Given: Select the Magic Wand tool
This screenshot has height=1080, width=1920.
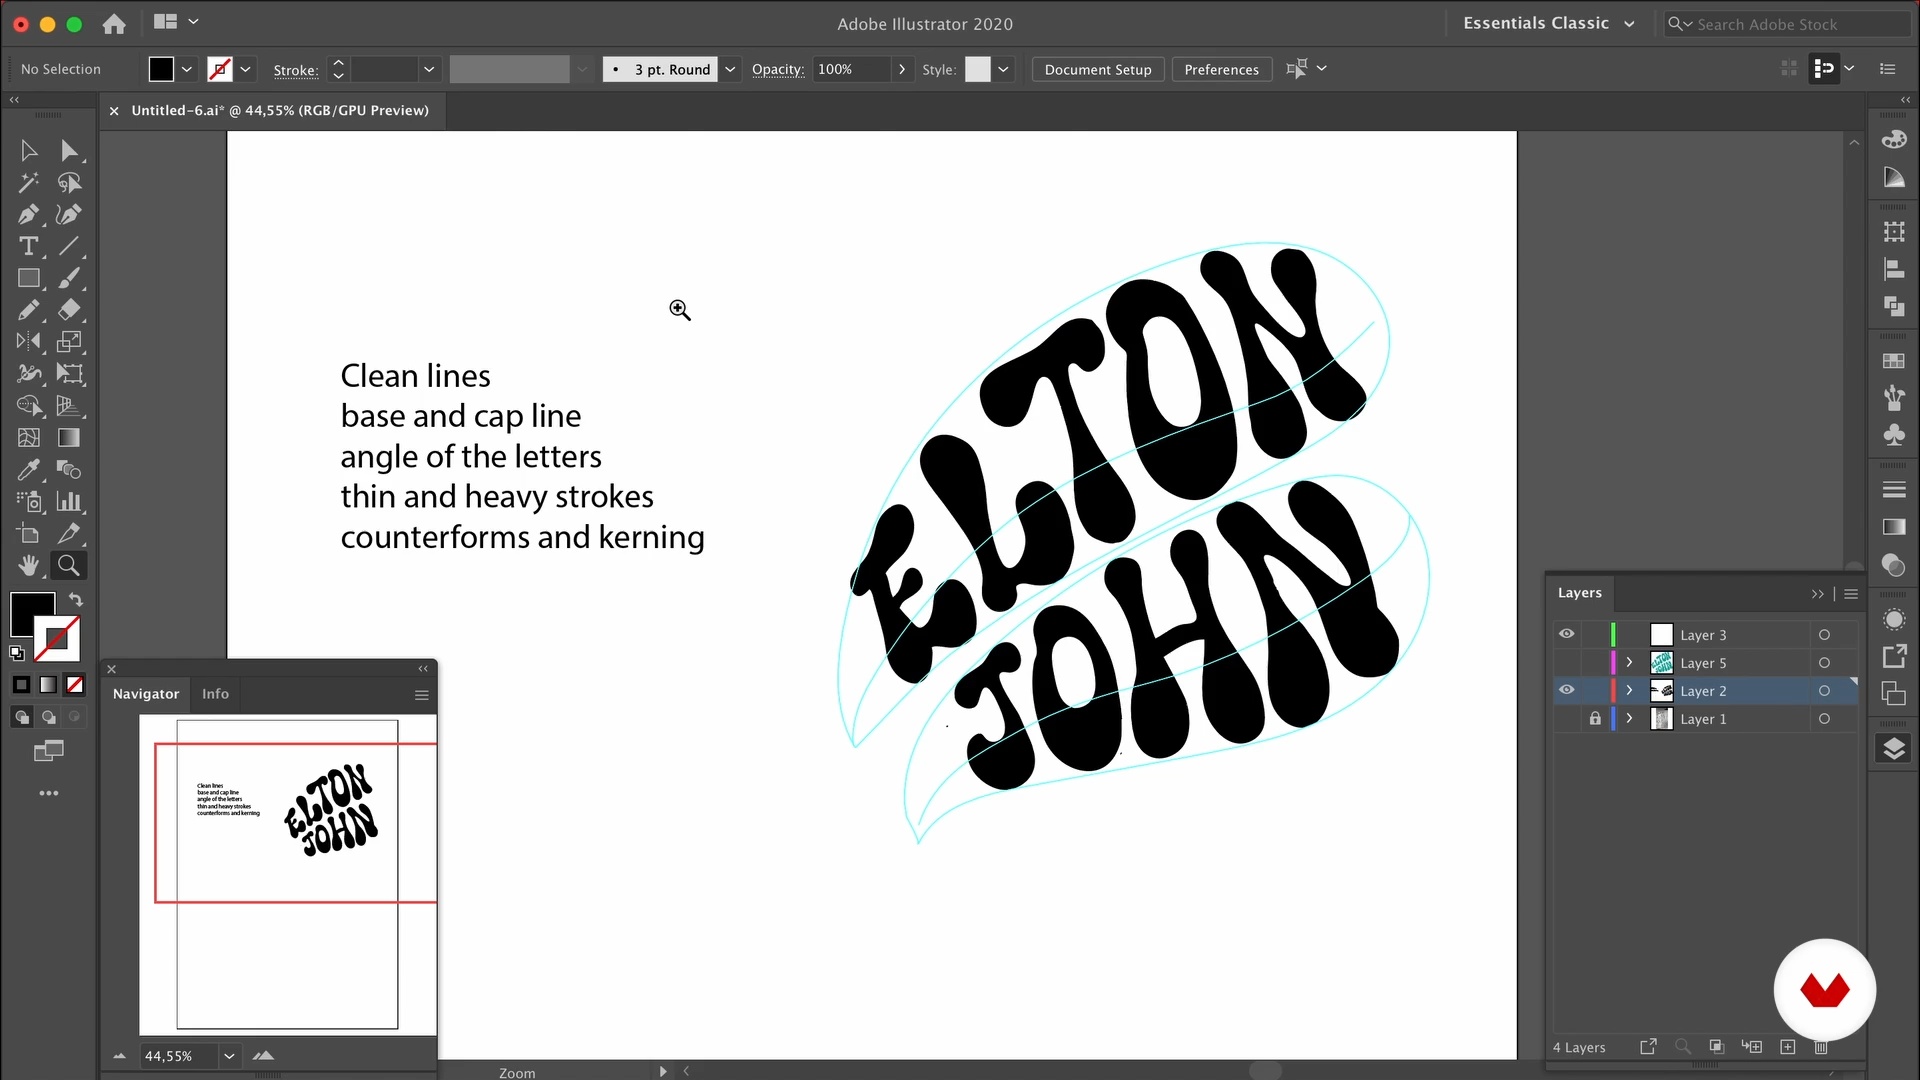Looking at the screenshot, I should 28,183.
